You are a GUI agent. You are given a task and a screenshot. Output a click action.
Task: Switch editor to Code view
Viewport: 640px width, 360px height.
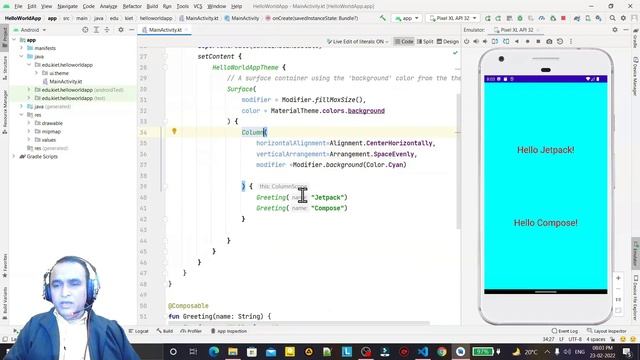coord(404,41)
